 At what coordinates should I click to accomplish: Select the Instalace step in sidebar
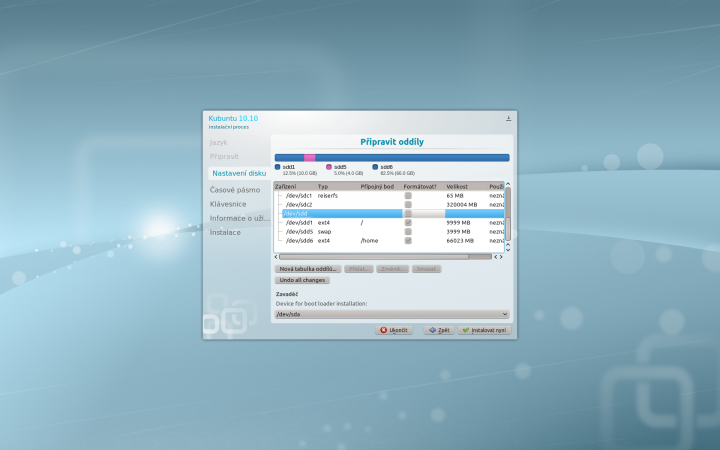[225, 232]
